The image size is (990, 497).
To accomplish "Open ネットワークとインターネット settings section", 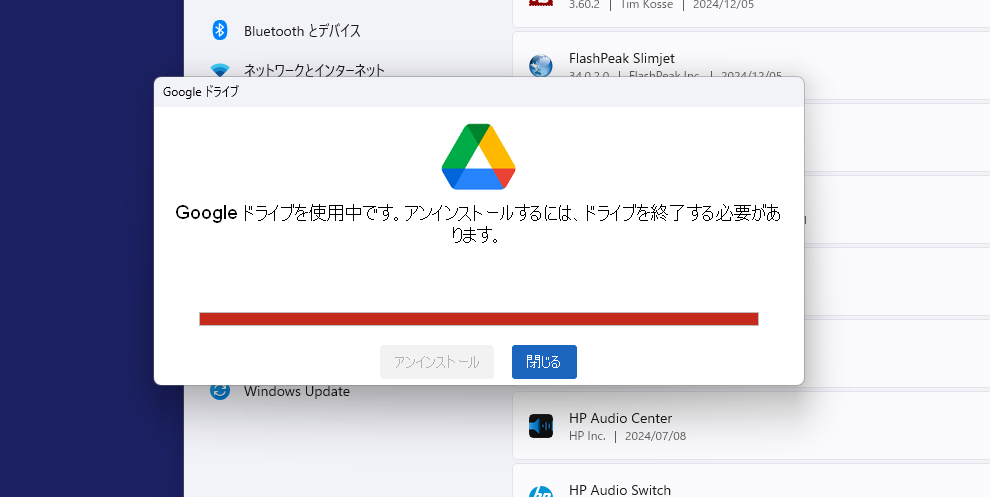I will pyautogui.click(x=314, y=70).
